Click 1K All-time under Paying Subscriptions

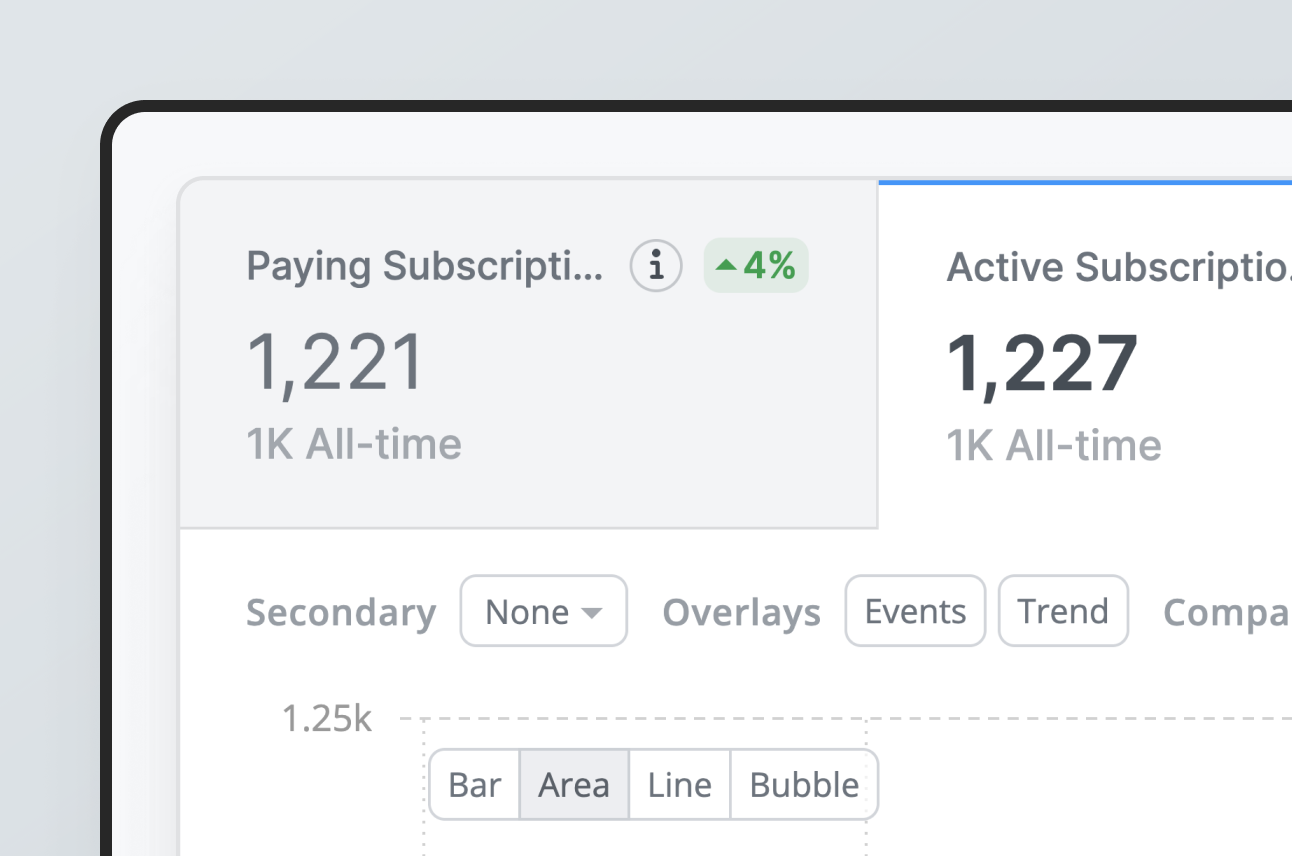(x=354, y=445)
